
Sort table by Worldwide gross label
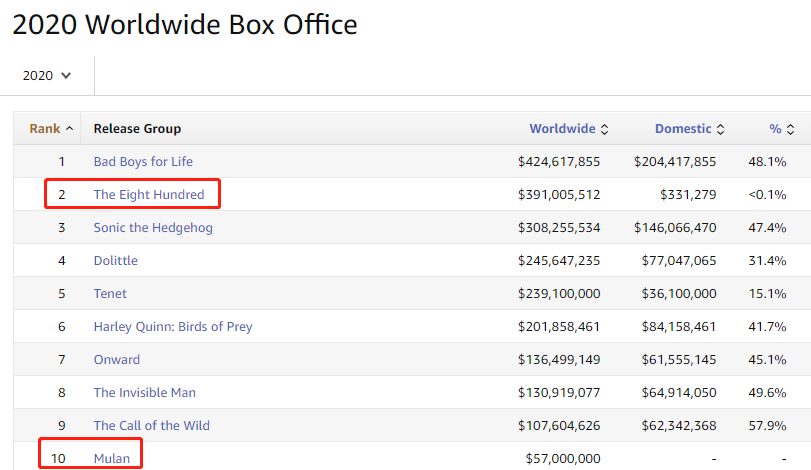[562, 129]
